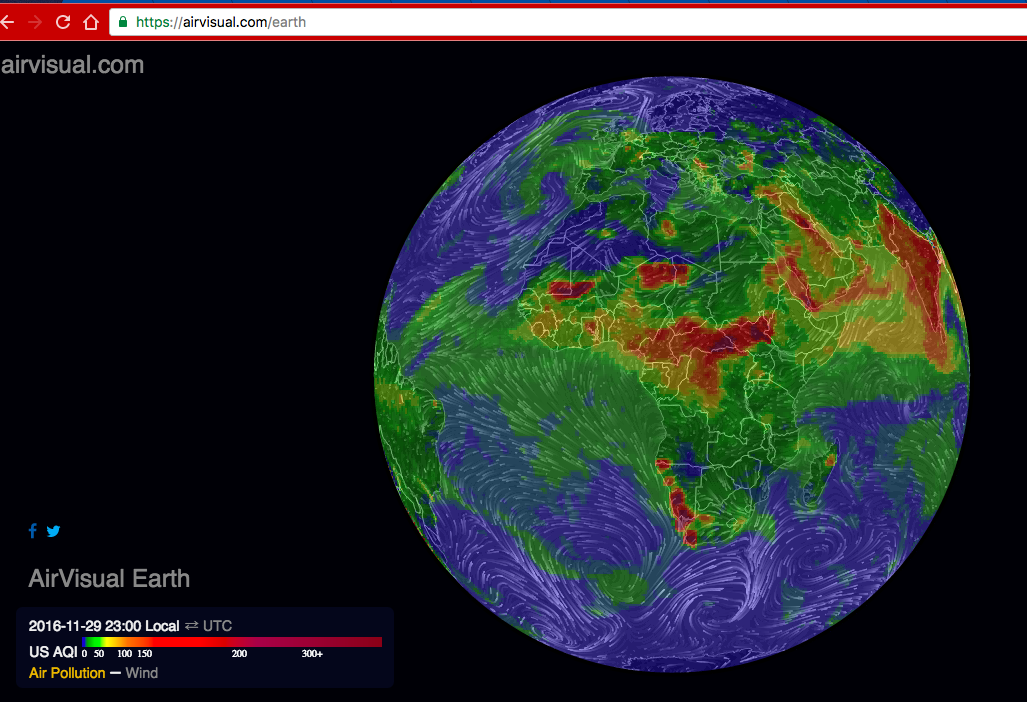Select the Wind overlay option
Viewport: 1027px width, 702px height.
[x=141, y=673]
